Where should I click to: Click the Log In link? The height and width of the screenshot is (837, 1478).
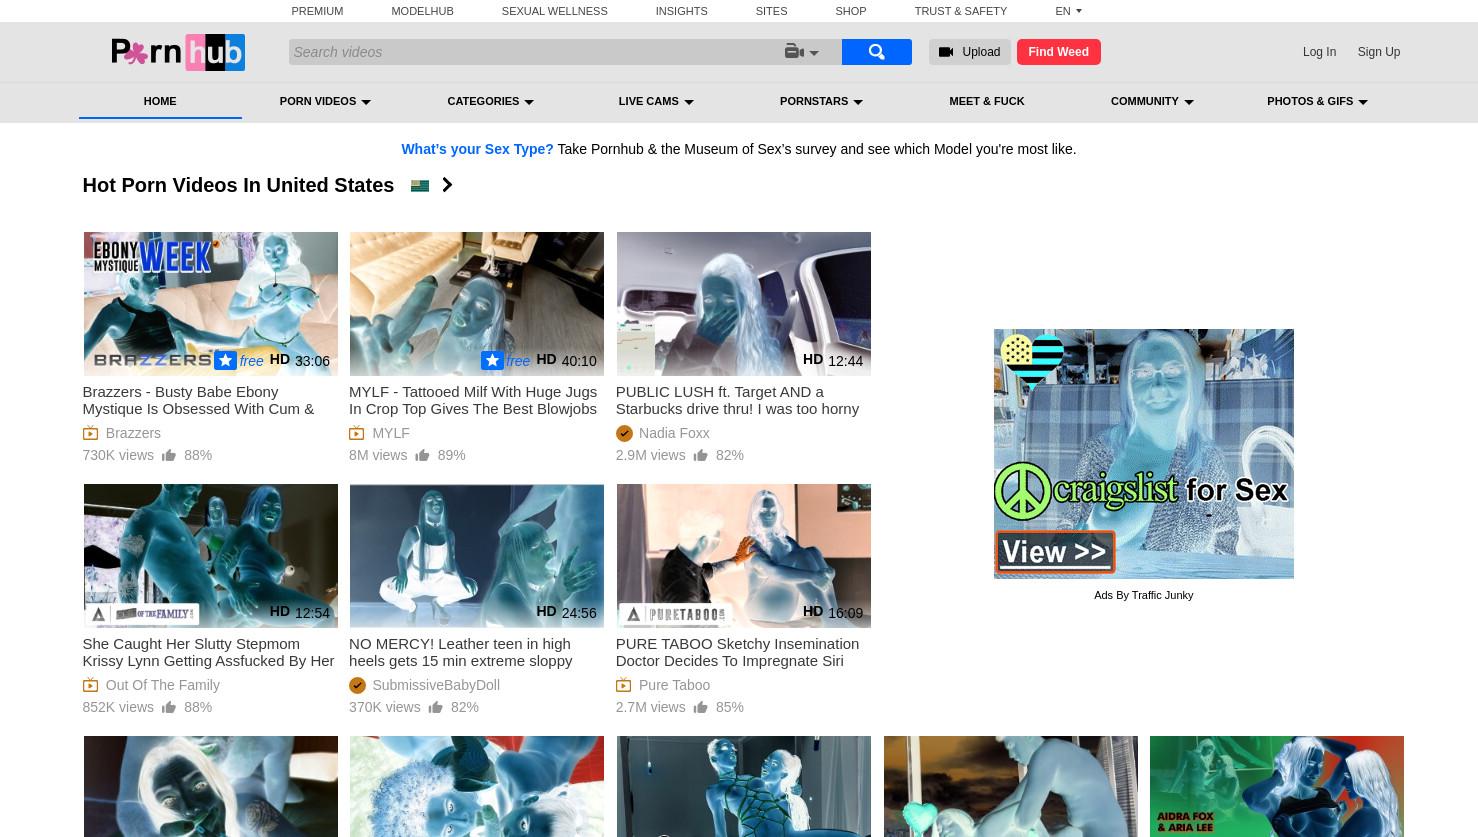point(1319,52)
